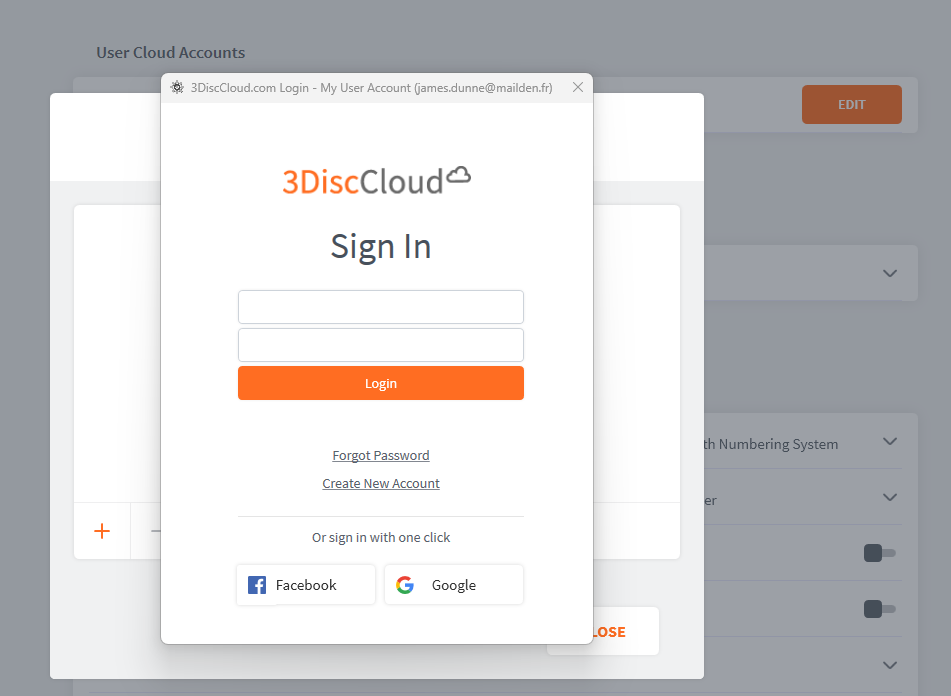Image resolution: width=951 pixels, height=696 pixels.
Task: Click the Google logo icon
Action: [405, 585]
